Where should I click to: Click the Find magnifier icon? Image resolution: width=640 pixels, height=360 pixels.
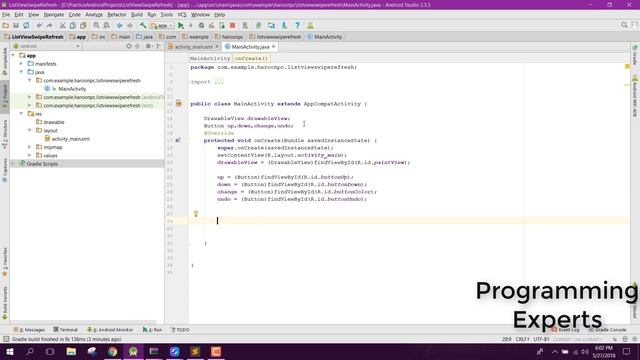tap(96, 25)
